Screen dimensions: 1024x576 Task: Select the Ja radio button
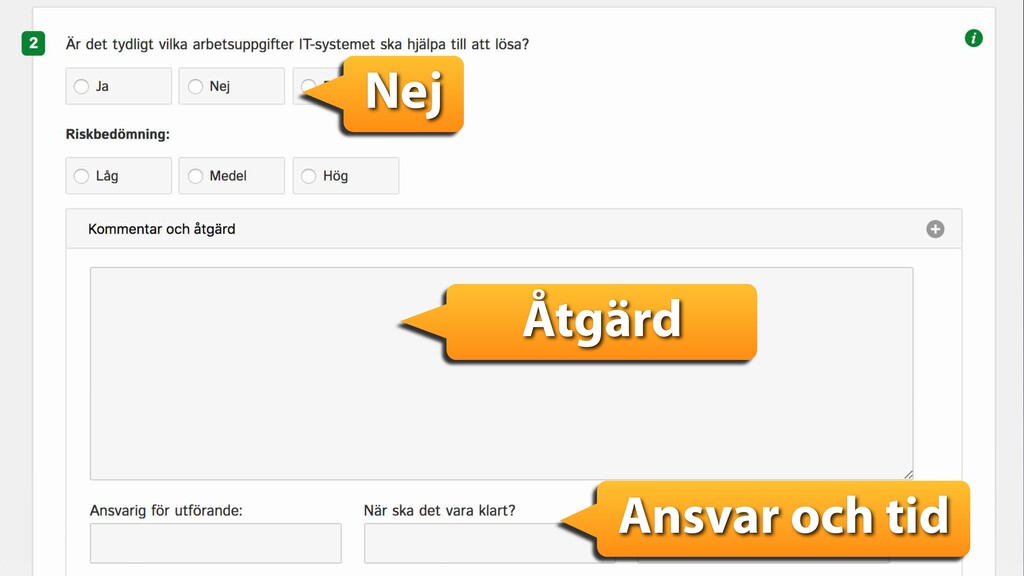click(82, 86)
